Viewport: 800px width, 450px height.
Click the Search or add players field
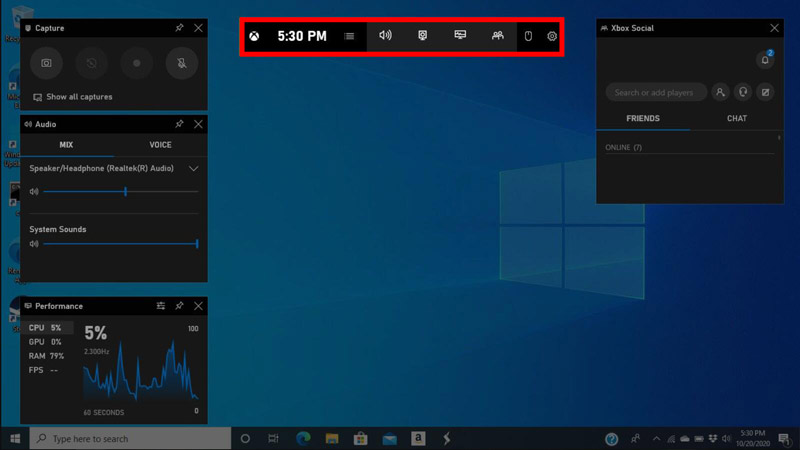655,92
